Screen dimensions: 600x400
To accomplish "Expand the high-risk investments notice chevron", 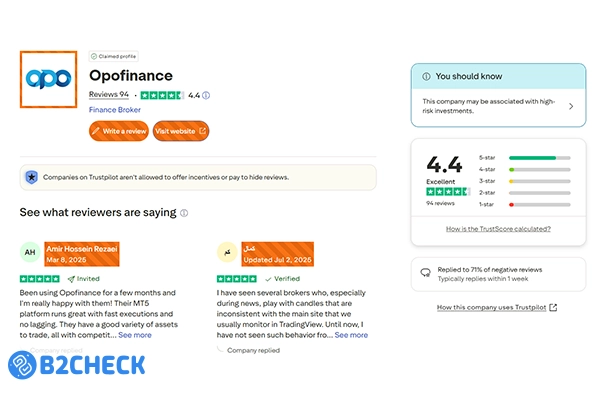I will (571, 106).
